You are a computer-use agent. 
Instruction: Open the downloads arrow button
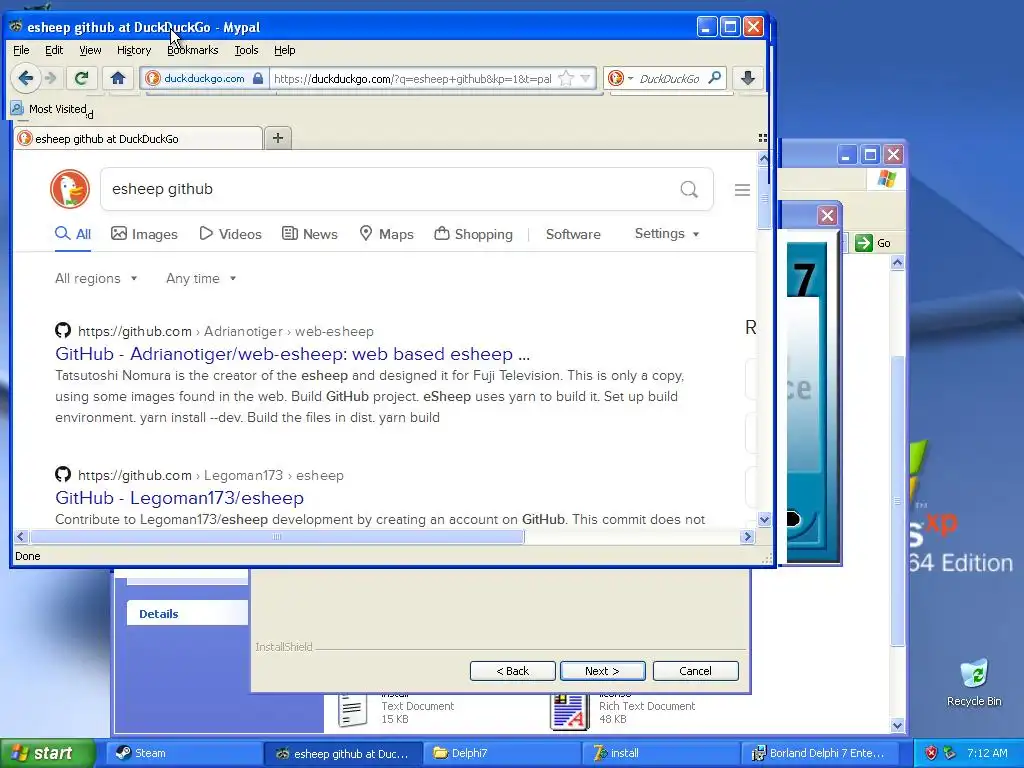[x=748, y=78]
